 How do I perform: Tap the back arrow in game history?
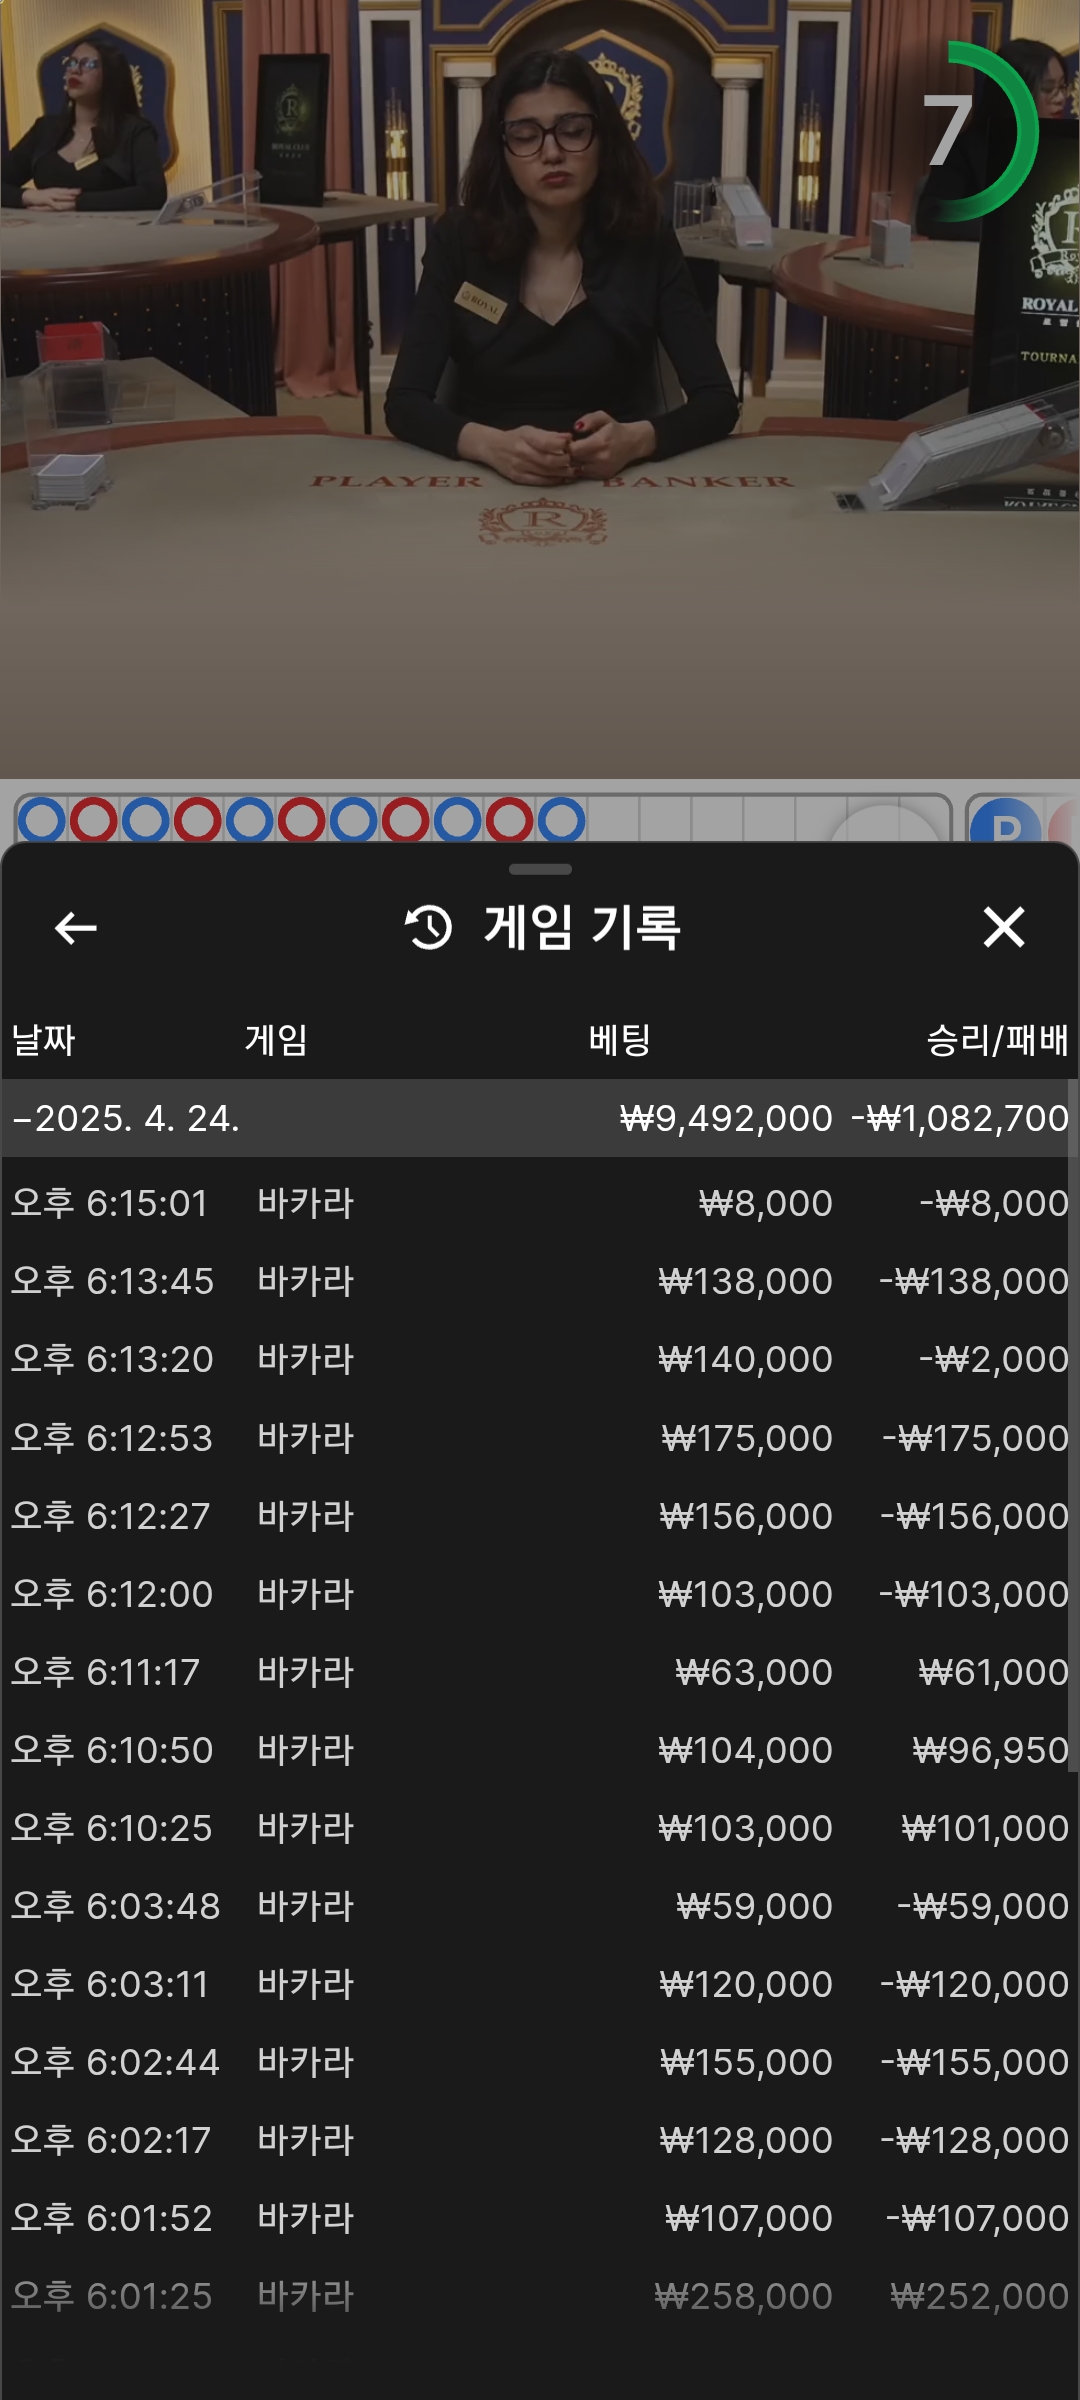[x=75, y=928]
